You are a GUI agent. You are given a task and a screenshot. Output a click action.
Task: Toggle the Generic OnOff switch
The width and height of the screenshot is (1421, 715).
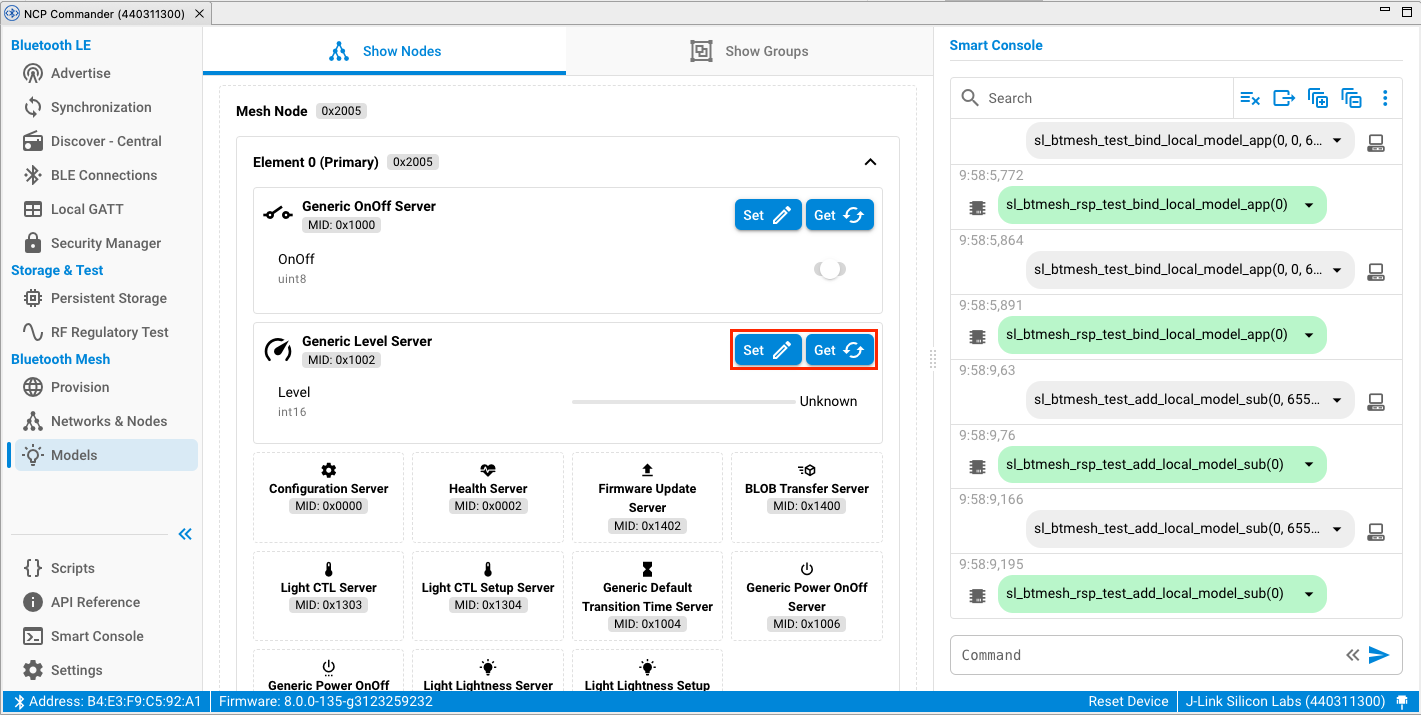(x=829, y=269)
